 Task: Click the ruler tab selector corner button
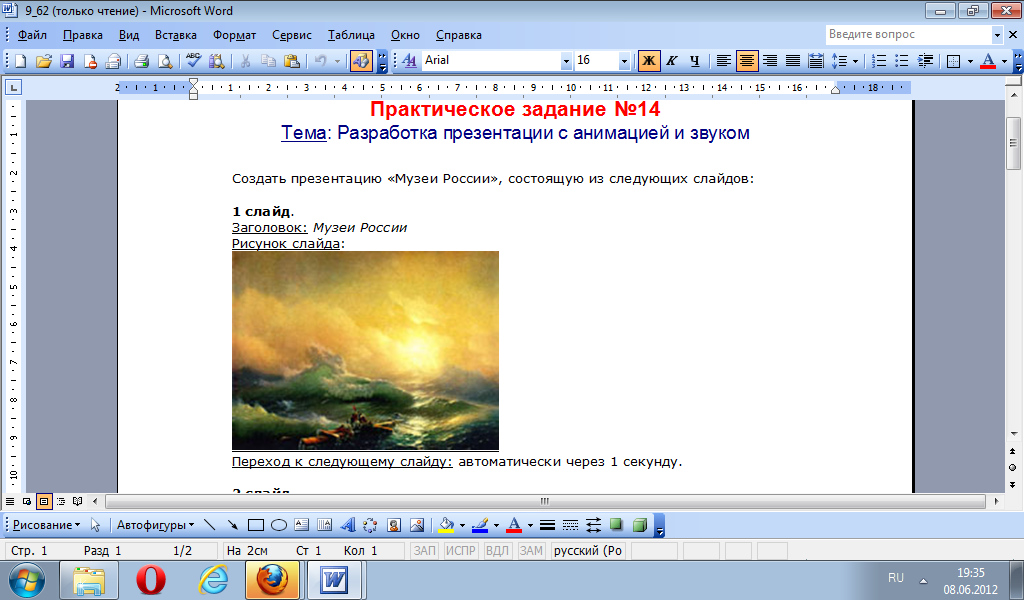(13, 87)
